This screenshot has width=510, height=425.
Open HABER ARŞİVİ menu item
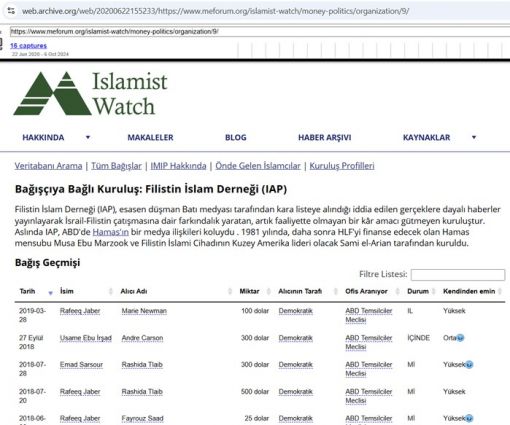click(325, 137)
